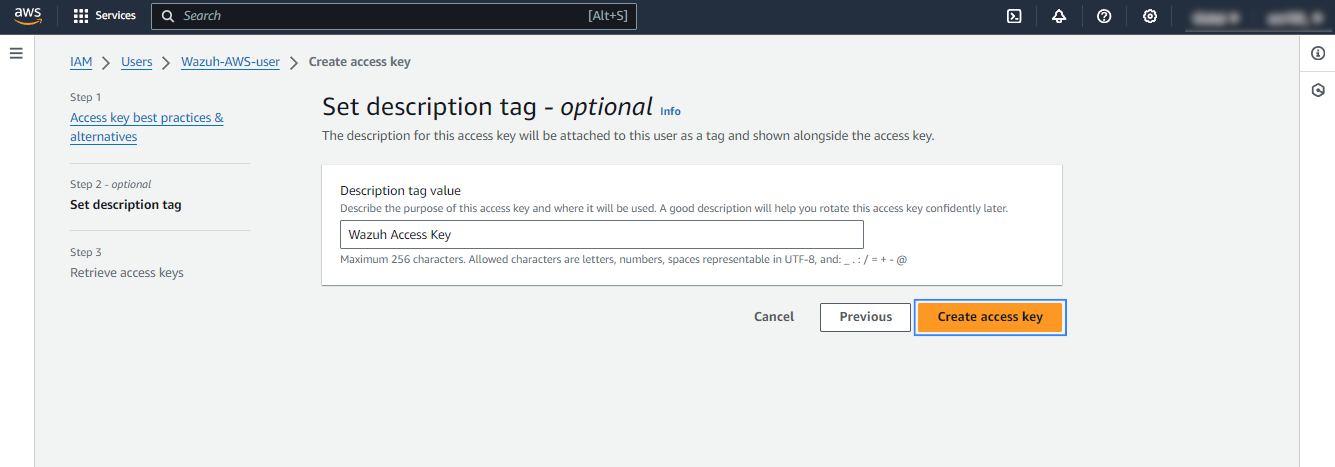Click the AWS logo home icon
1335x467 pixels.
coord(27,16)
